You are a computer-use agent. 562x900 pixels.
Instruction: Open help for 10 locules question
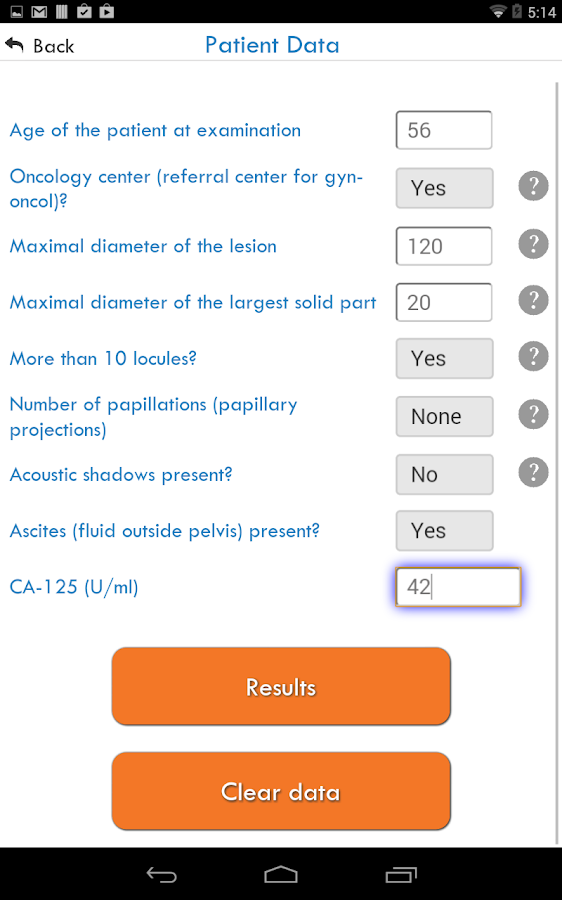[x=533, y=356]
